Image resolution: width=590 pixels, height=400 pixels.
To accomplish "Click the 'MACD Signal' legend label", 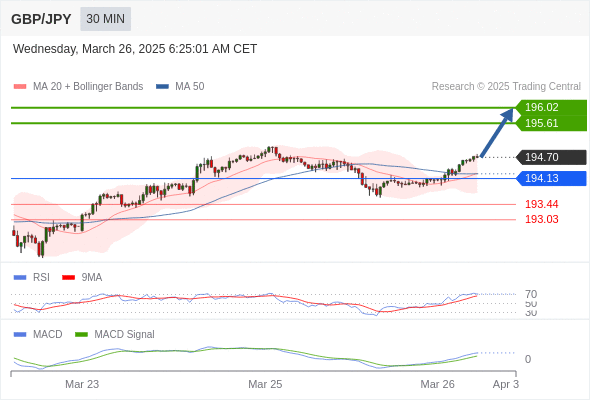I will (125, 335).
